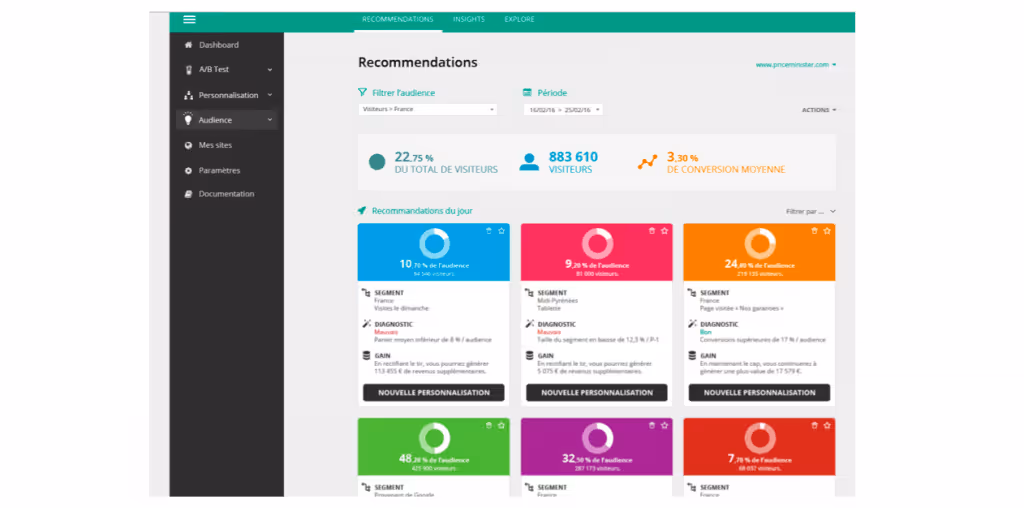The width and height of the screenshot is (1024, 508).
Task: Switch to the RECOMMENDATIONS tab
Action: tap(398, 20)
